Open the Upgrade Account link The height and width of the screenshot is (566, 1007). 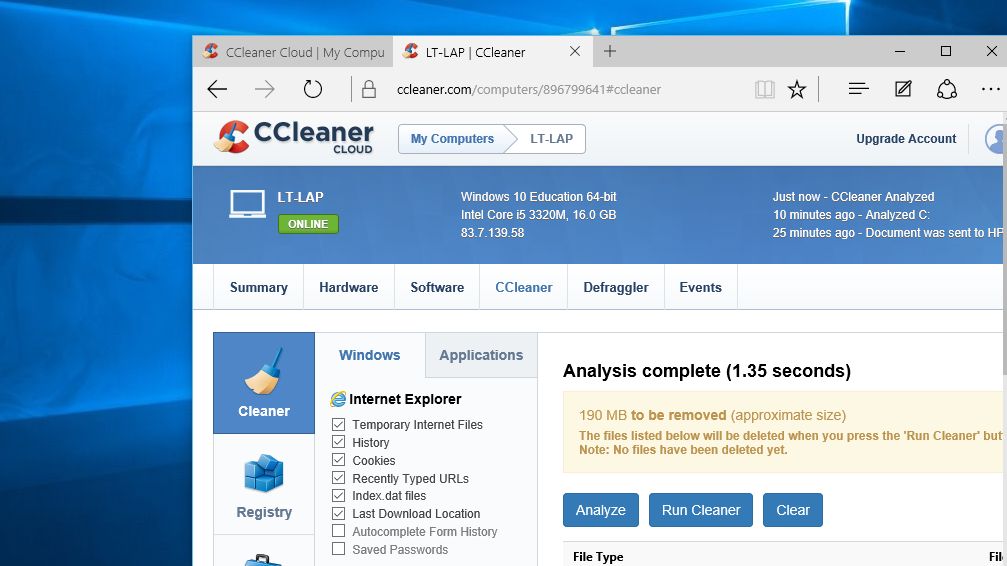906,139
